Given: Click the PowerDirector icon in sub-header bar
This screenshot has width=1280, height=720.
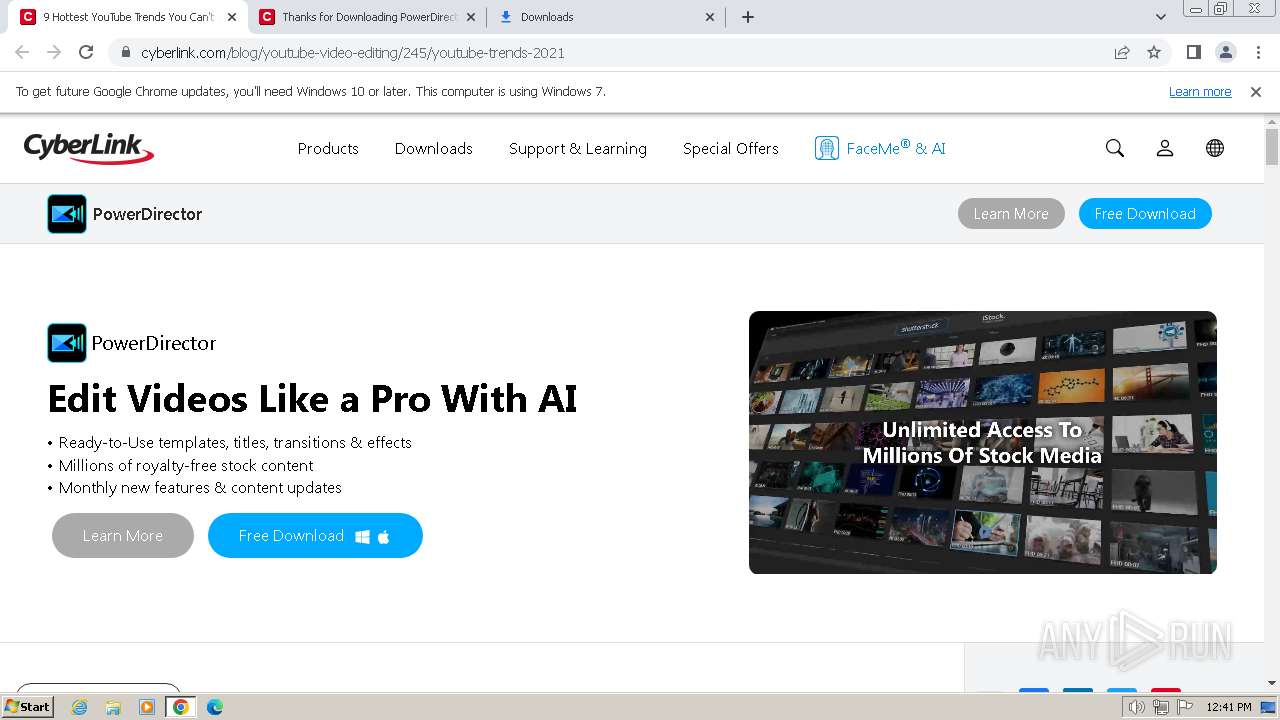Looking at the screenshot, I should point(67,214).
